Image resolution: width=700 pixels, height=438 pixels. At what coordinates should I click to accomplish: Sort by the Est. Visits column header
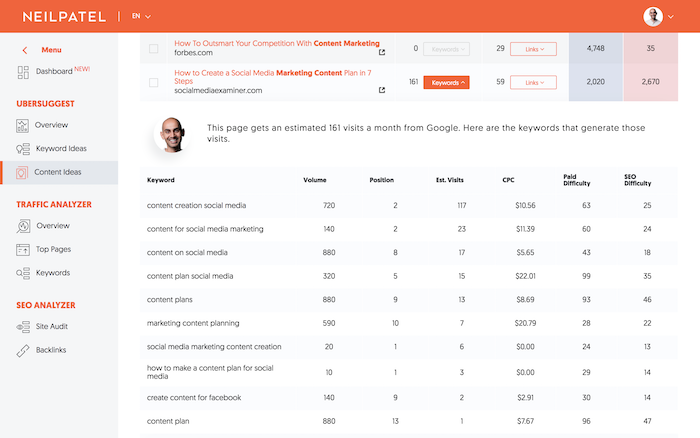point(450,180)
